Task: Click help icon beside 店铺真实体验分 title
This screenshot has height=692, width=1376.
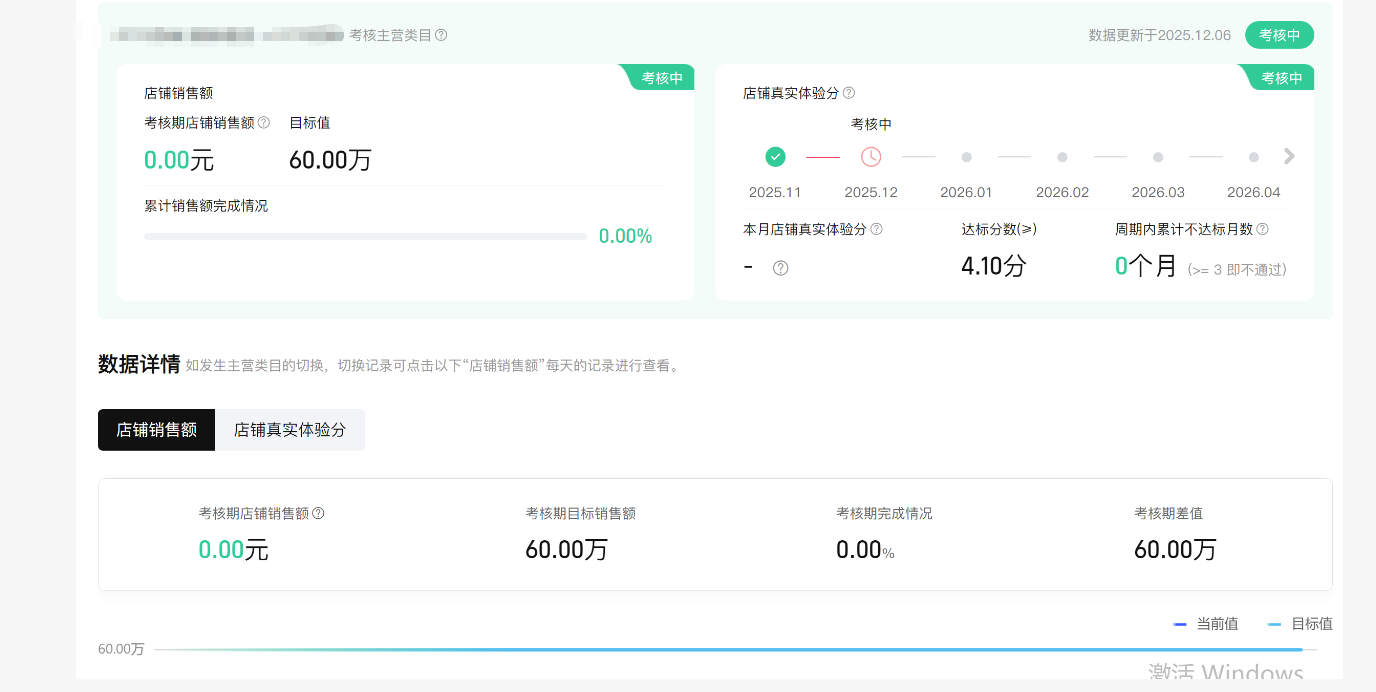Action: click(849, 93)
